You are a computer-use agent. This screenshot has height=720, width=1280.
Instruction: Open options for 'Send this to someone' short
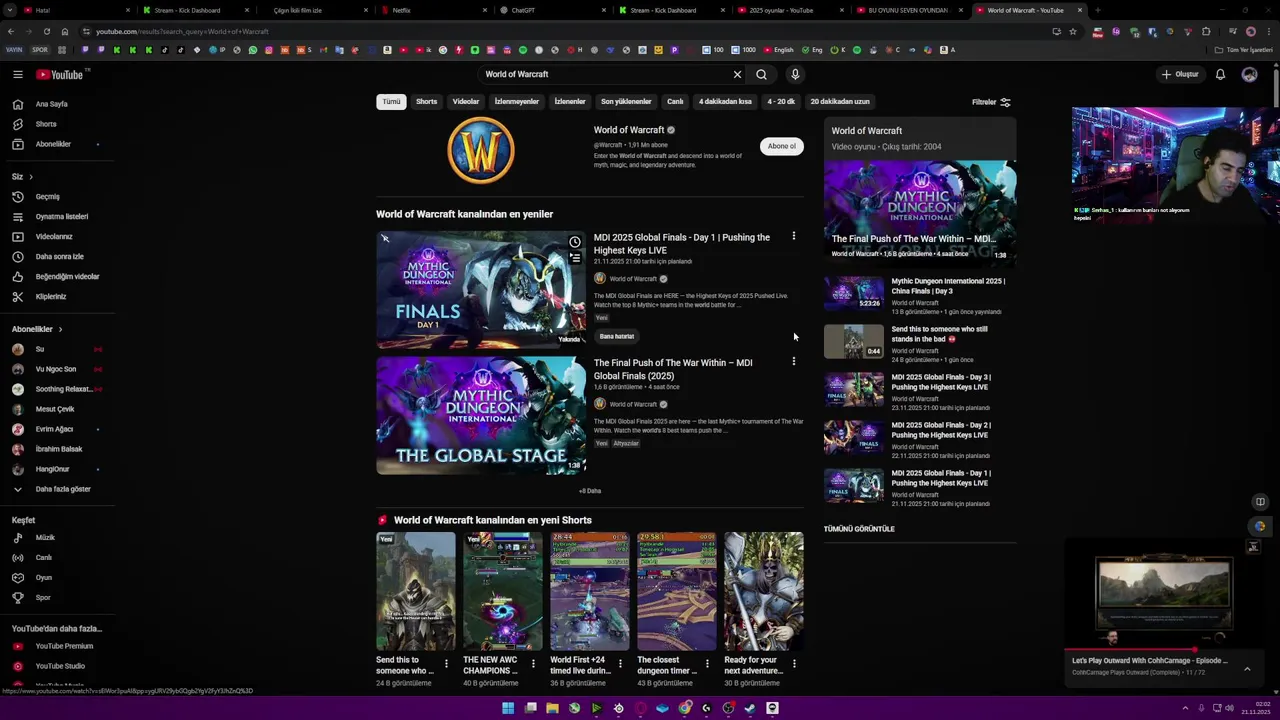point(446,663)
